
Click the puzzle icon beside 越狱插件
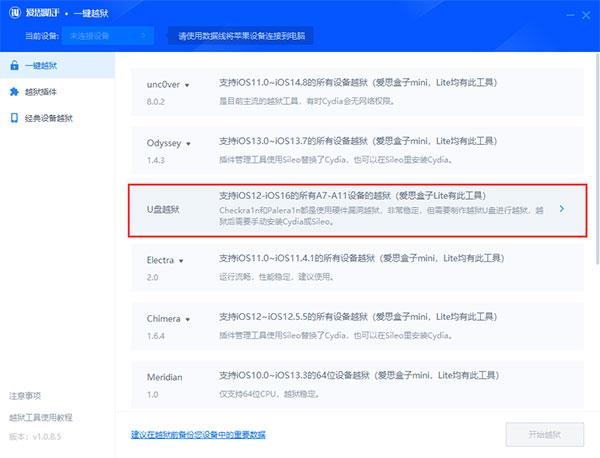13,92
